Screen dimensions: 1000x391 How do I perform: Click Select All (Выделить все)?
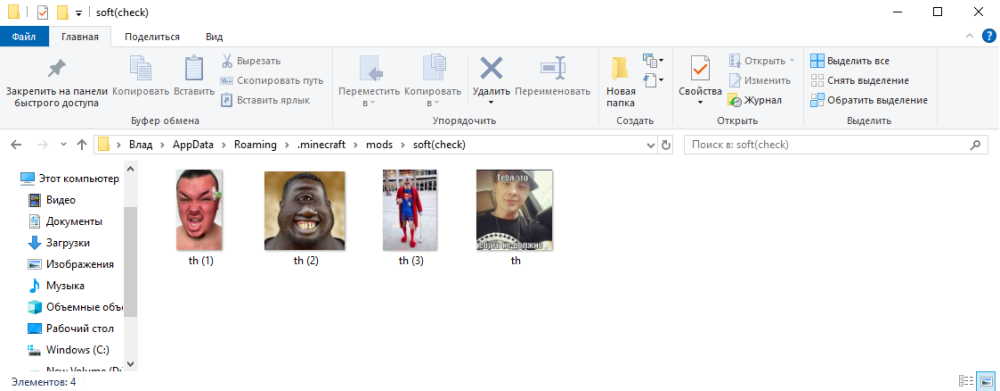pos(850,61)
